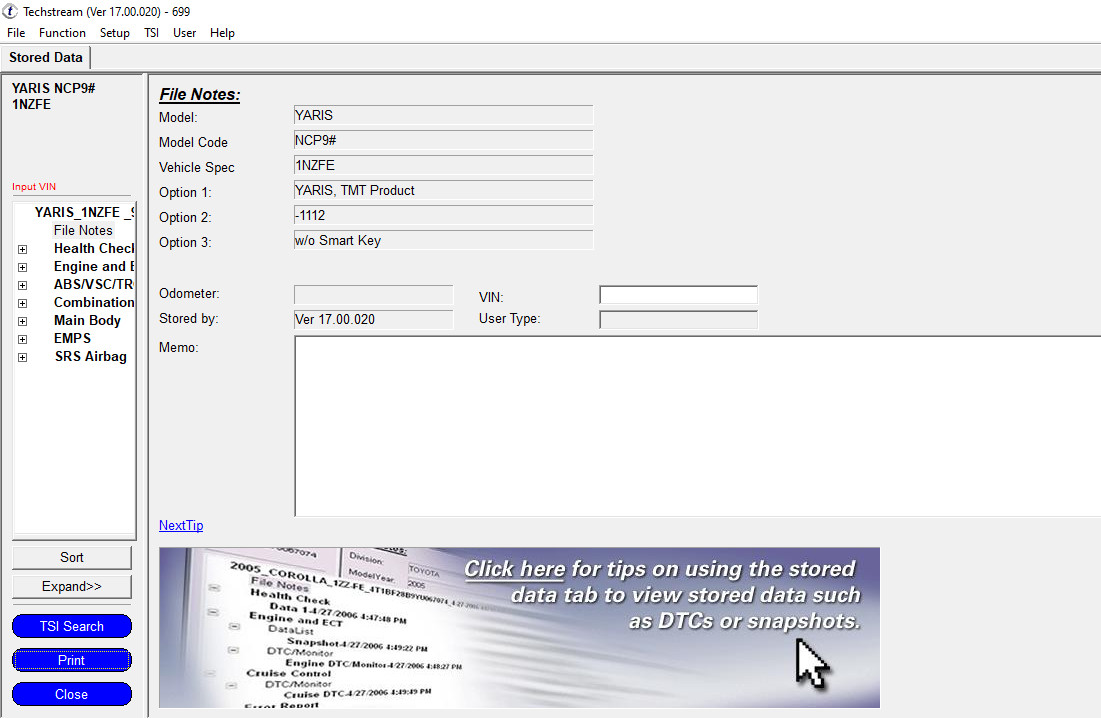Click the Odometer field
1101x718 pixels.
click(x=374, y=294)
